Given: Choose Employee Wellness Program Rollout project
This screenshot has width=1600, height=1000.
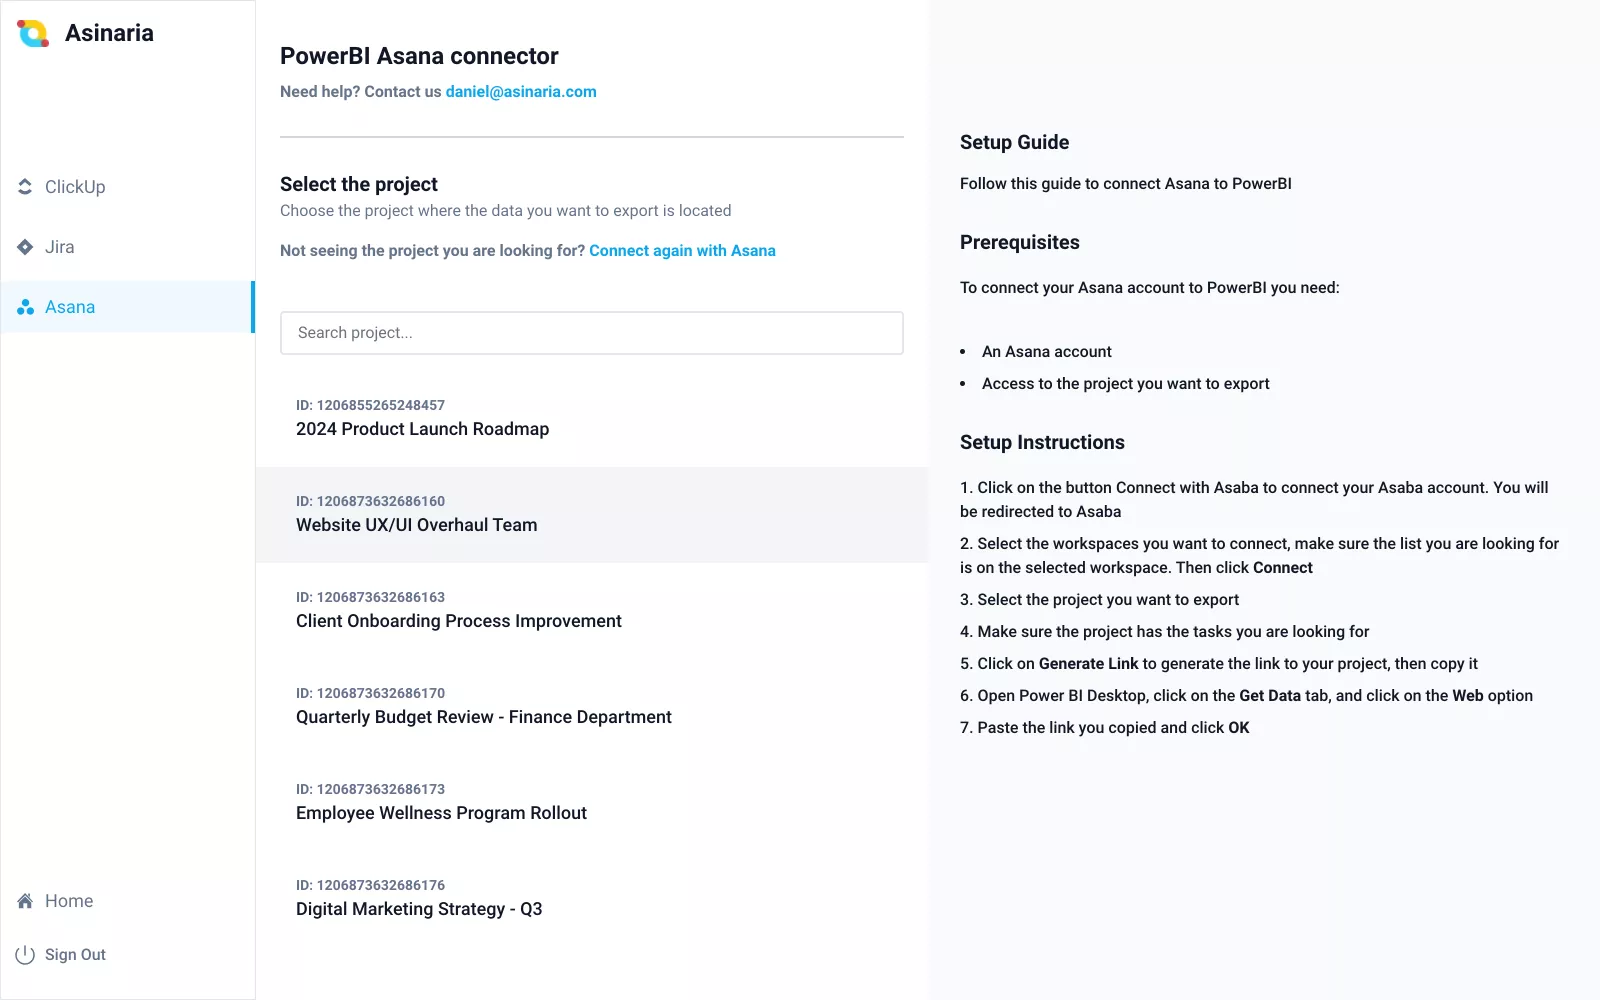Looking at the screenshot, I should pos(592,803).
